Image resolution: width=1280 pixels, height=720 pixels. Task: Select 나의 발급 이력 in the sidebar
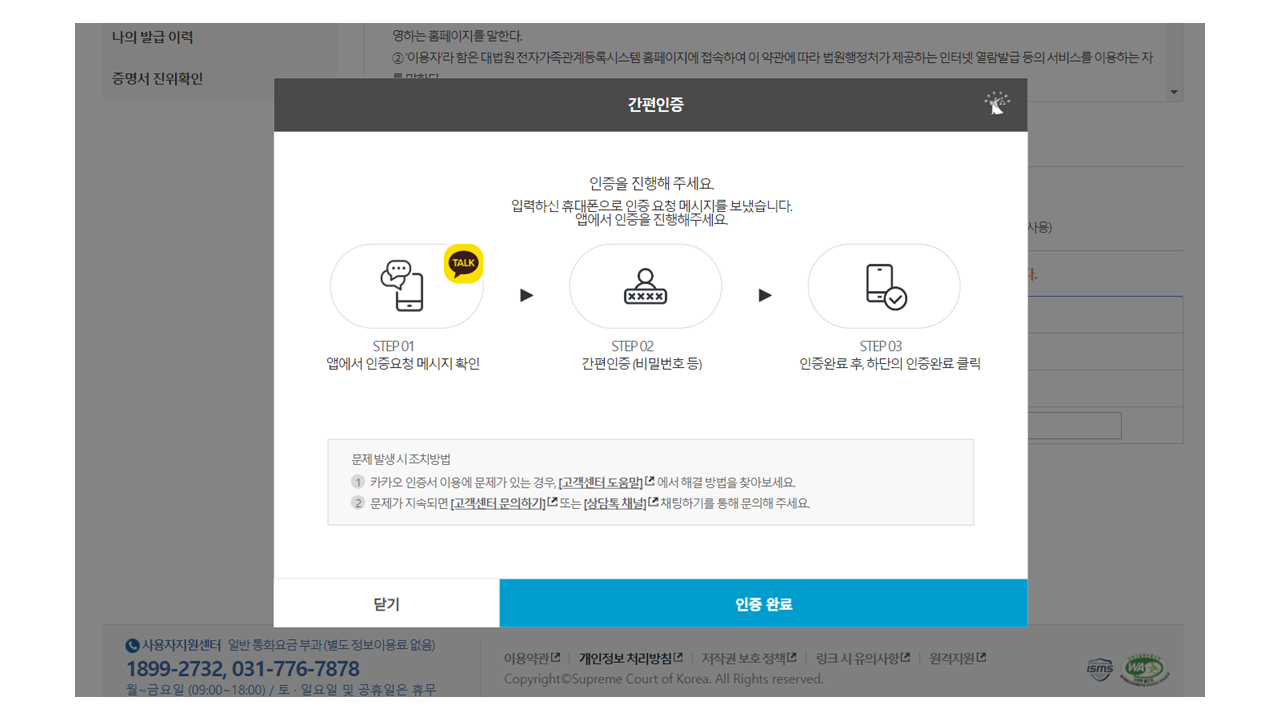point(153,36)
